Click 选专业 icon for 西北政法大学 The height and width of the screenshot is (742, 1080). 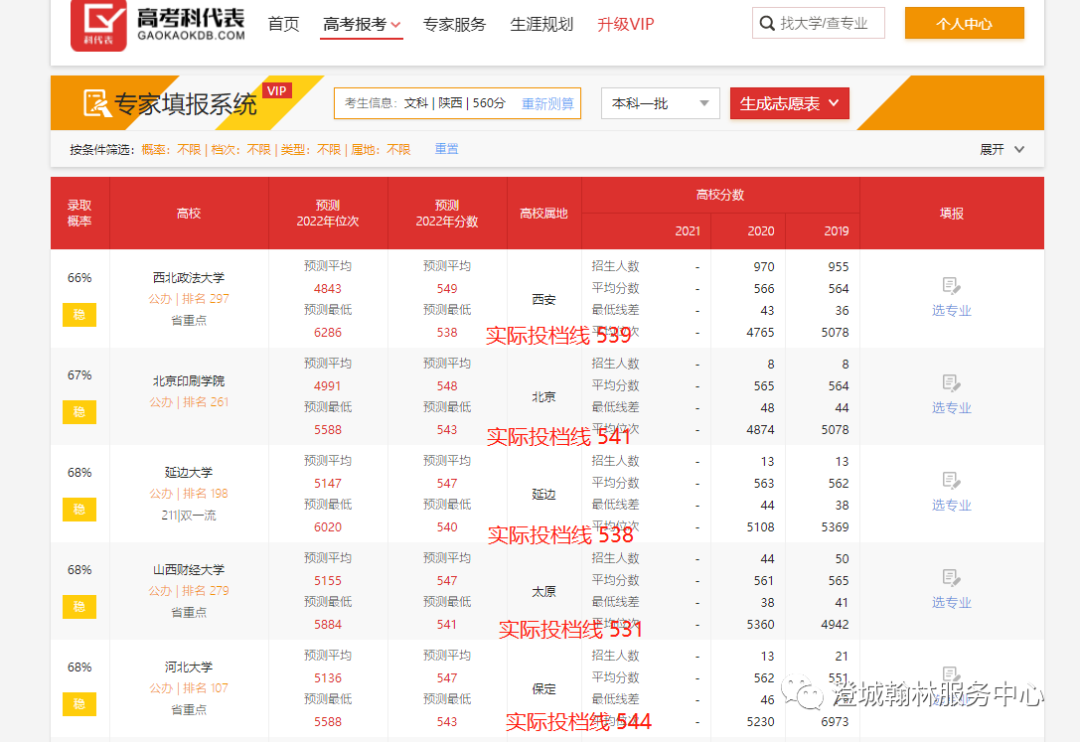pyautogui.click(x=951, y=285)
